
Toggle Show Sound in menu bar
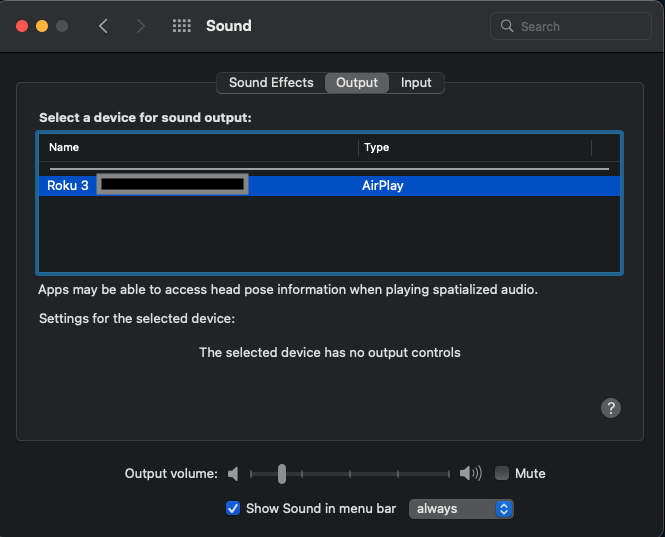point(233,508)
